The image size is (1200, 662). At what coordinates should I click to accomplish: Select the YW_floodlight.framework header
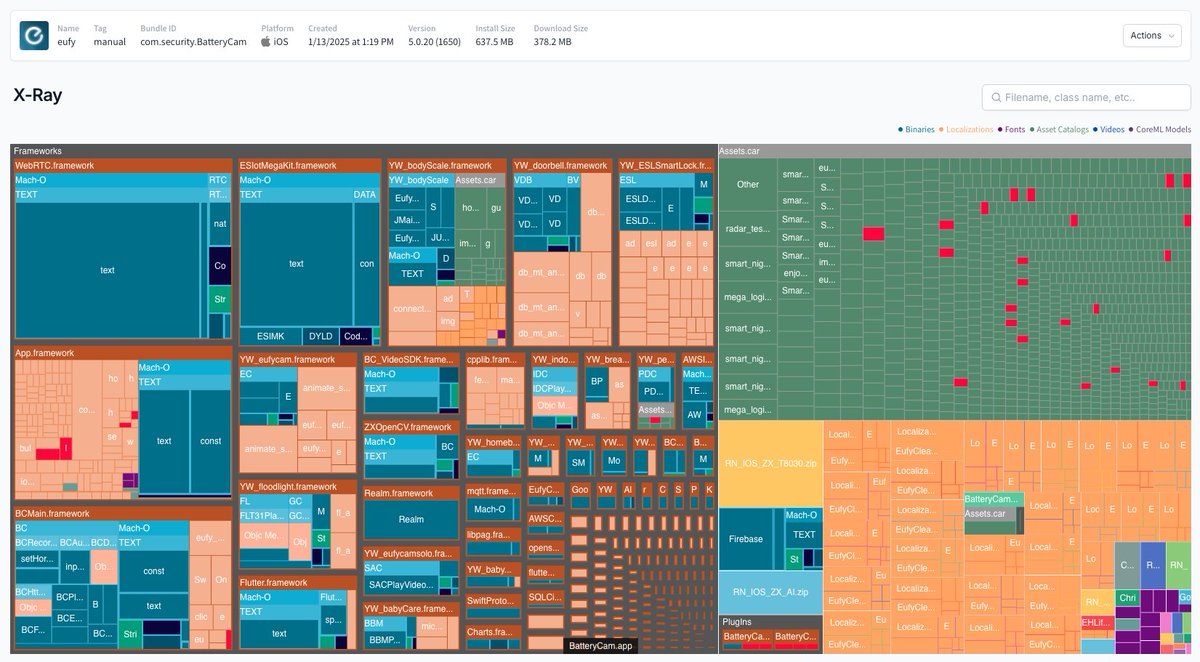[297, 486]
